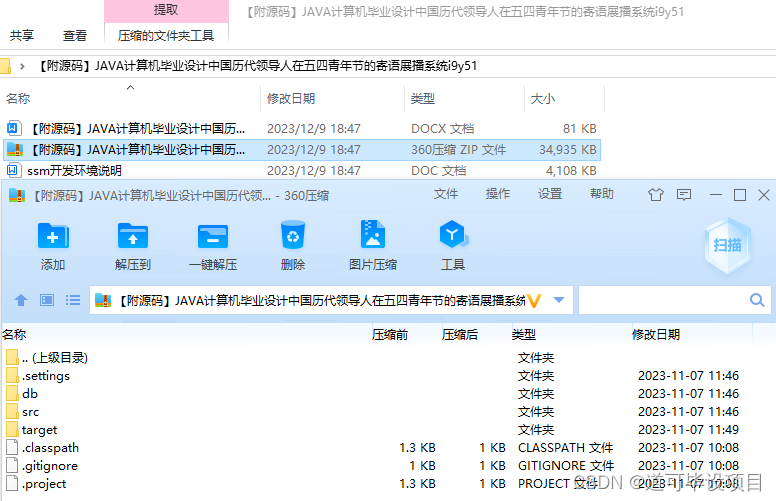Click the archive path text in address box
The image size is (776, 501).
coord(323,301)
